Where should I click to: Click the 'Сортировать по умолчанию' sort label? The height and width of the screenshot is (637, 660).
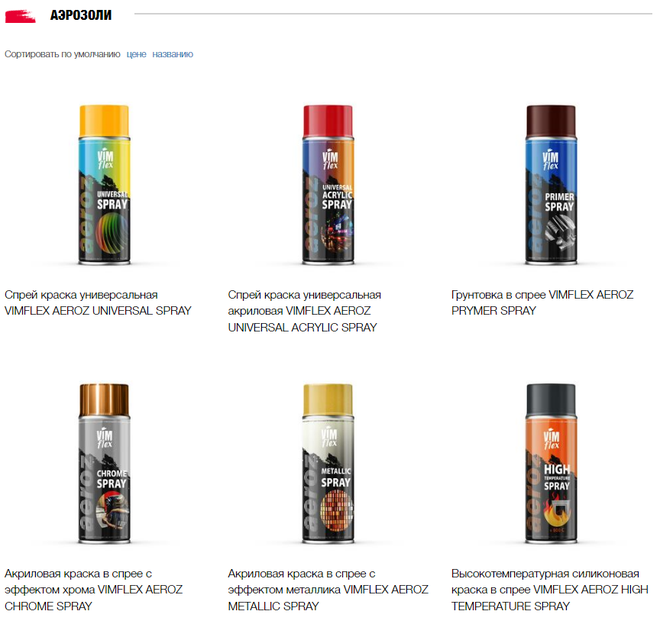[x=62, y=54]
